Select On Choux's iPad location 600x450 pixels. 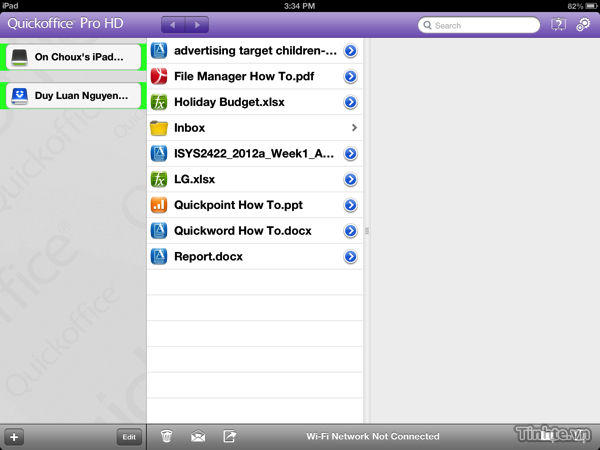coord(72,58)
